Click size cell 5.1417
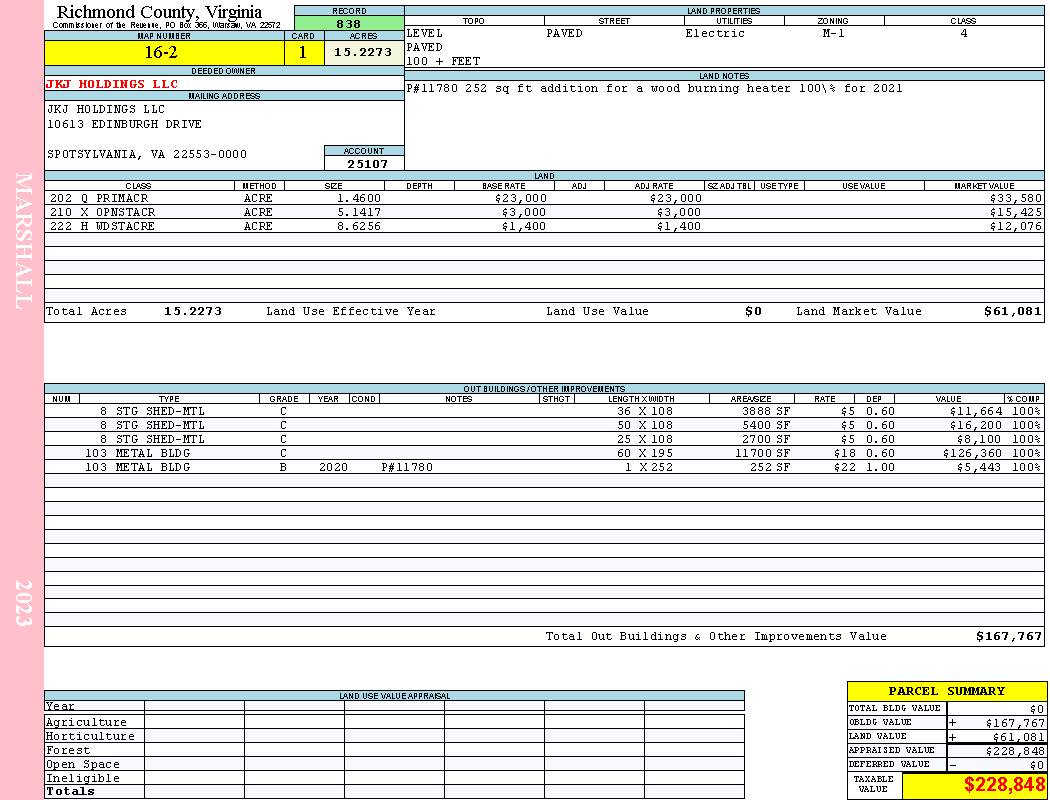 point(359,212)
